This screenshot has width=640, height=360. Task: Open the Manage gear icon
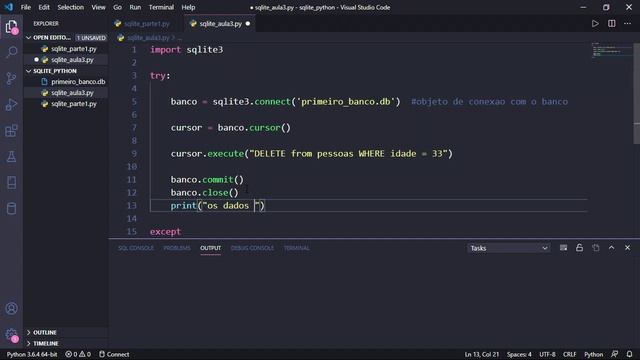[x=11, y=335]
